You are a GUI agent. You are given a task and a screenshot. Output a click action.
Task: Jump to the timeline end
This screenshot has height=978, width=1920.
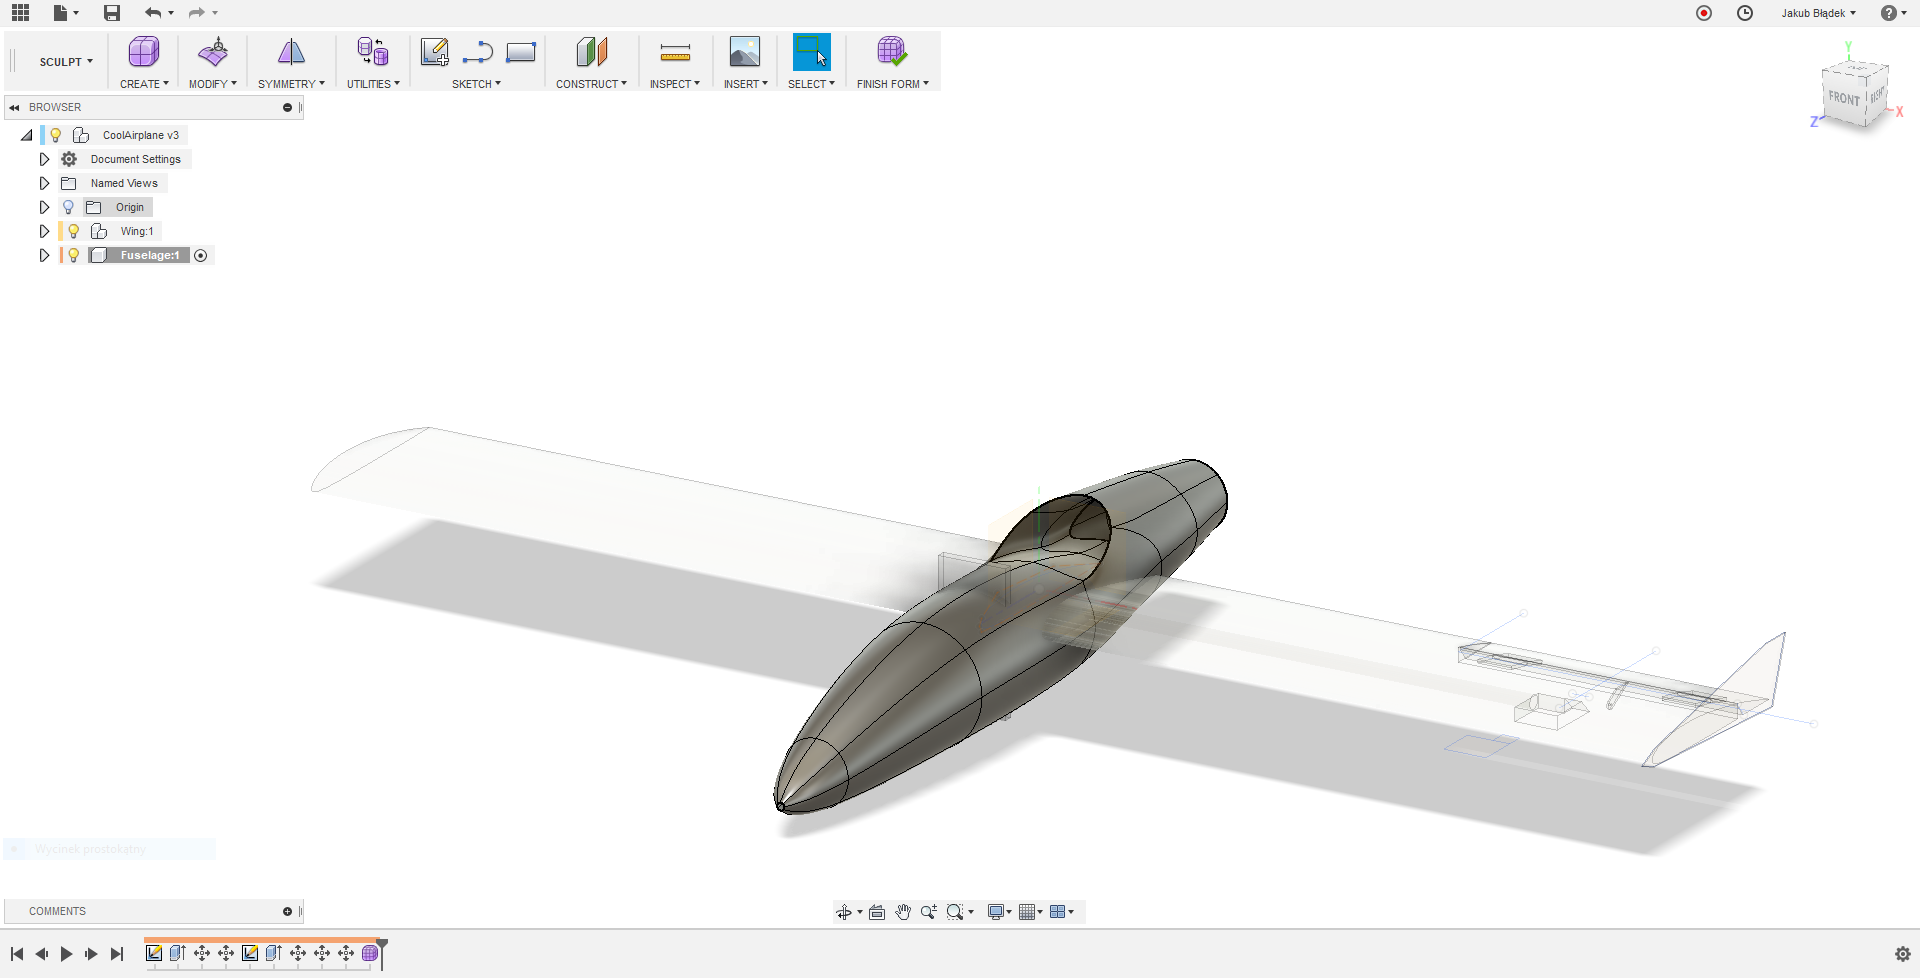coord(117,954)
